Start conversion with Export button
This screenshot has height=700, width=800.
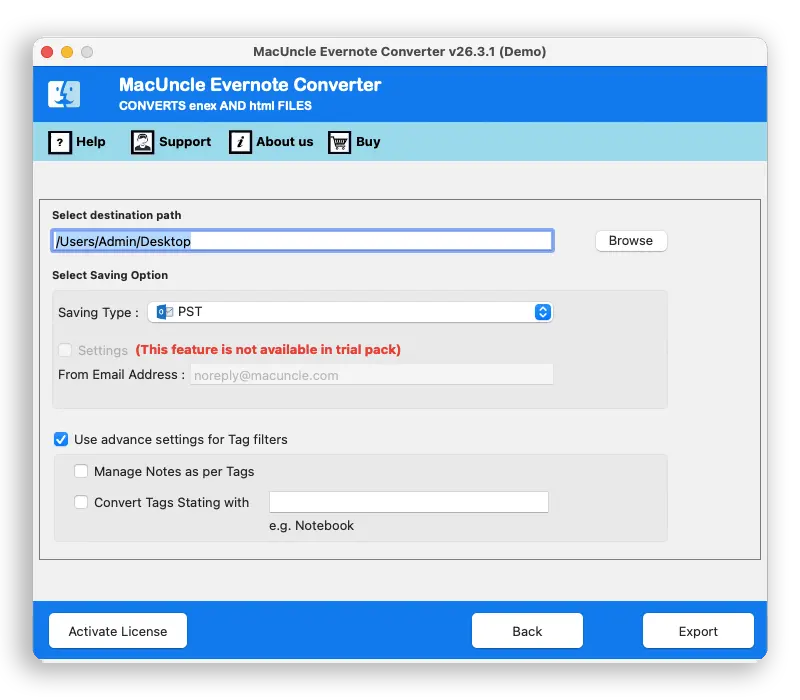698,631
